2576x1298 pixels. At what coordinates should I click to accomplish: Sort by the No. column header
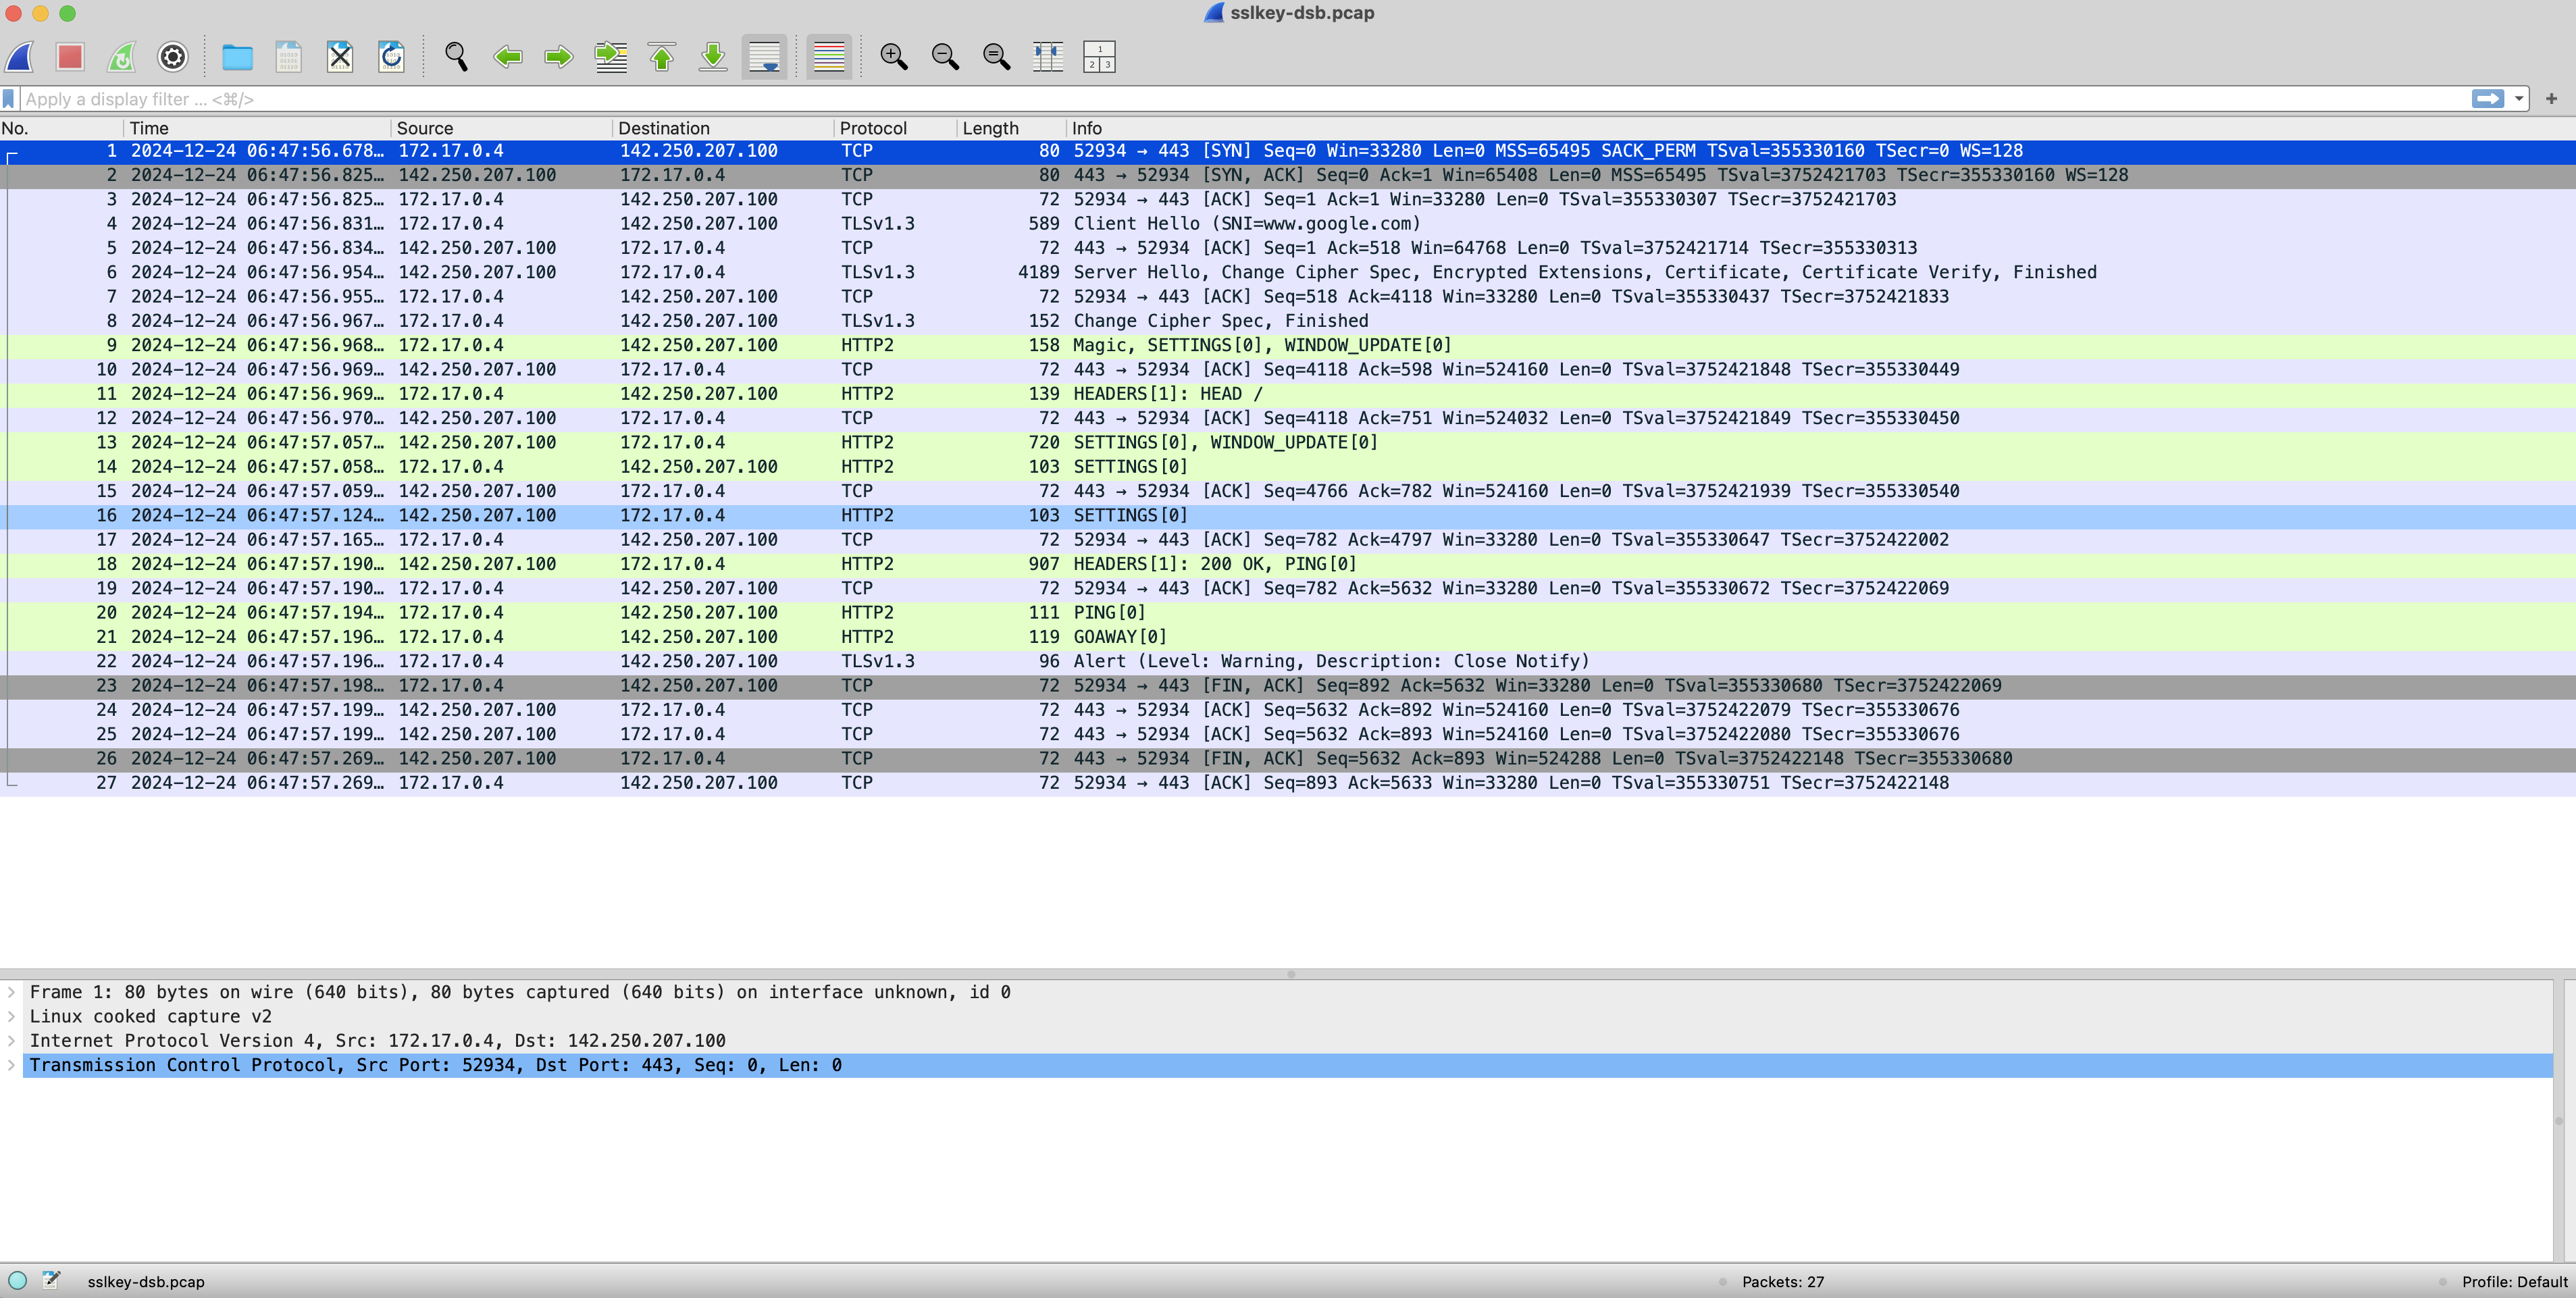click(x=62, y=128)
